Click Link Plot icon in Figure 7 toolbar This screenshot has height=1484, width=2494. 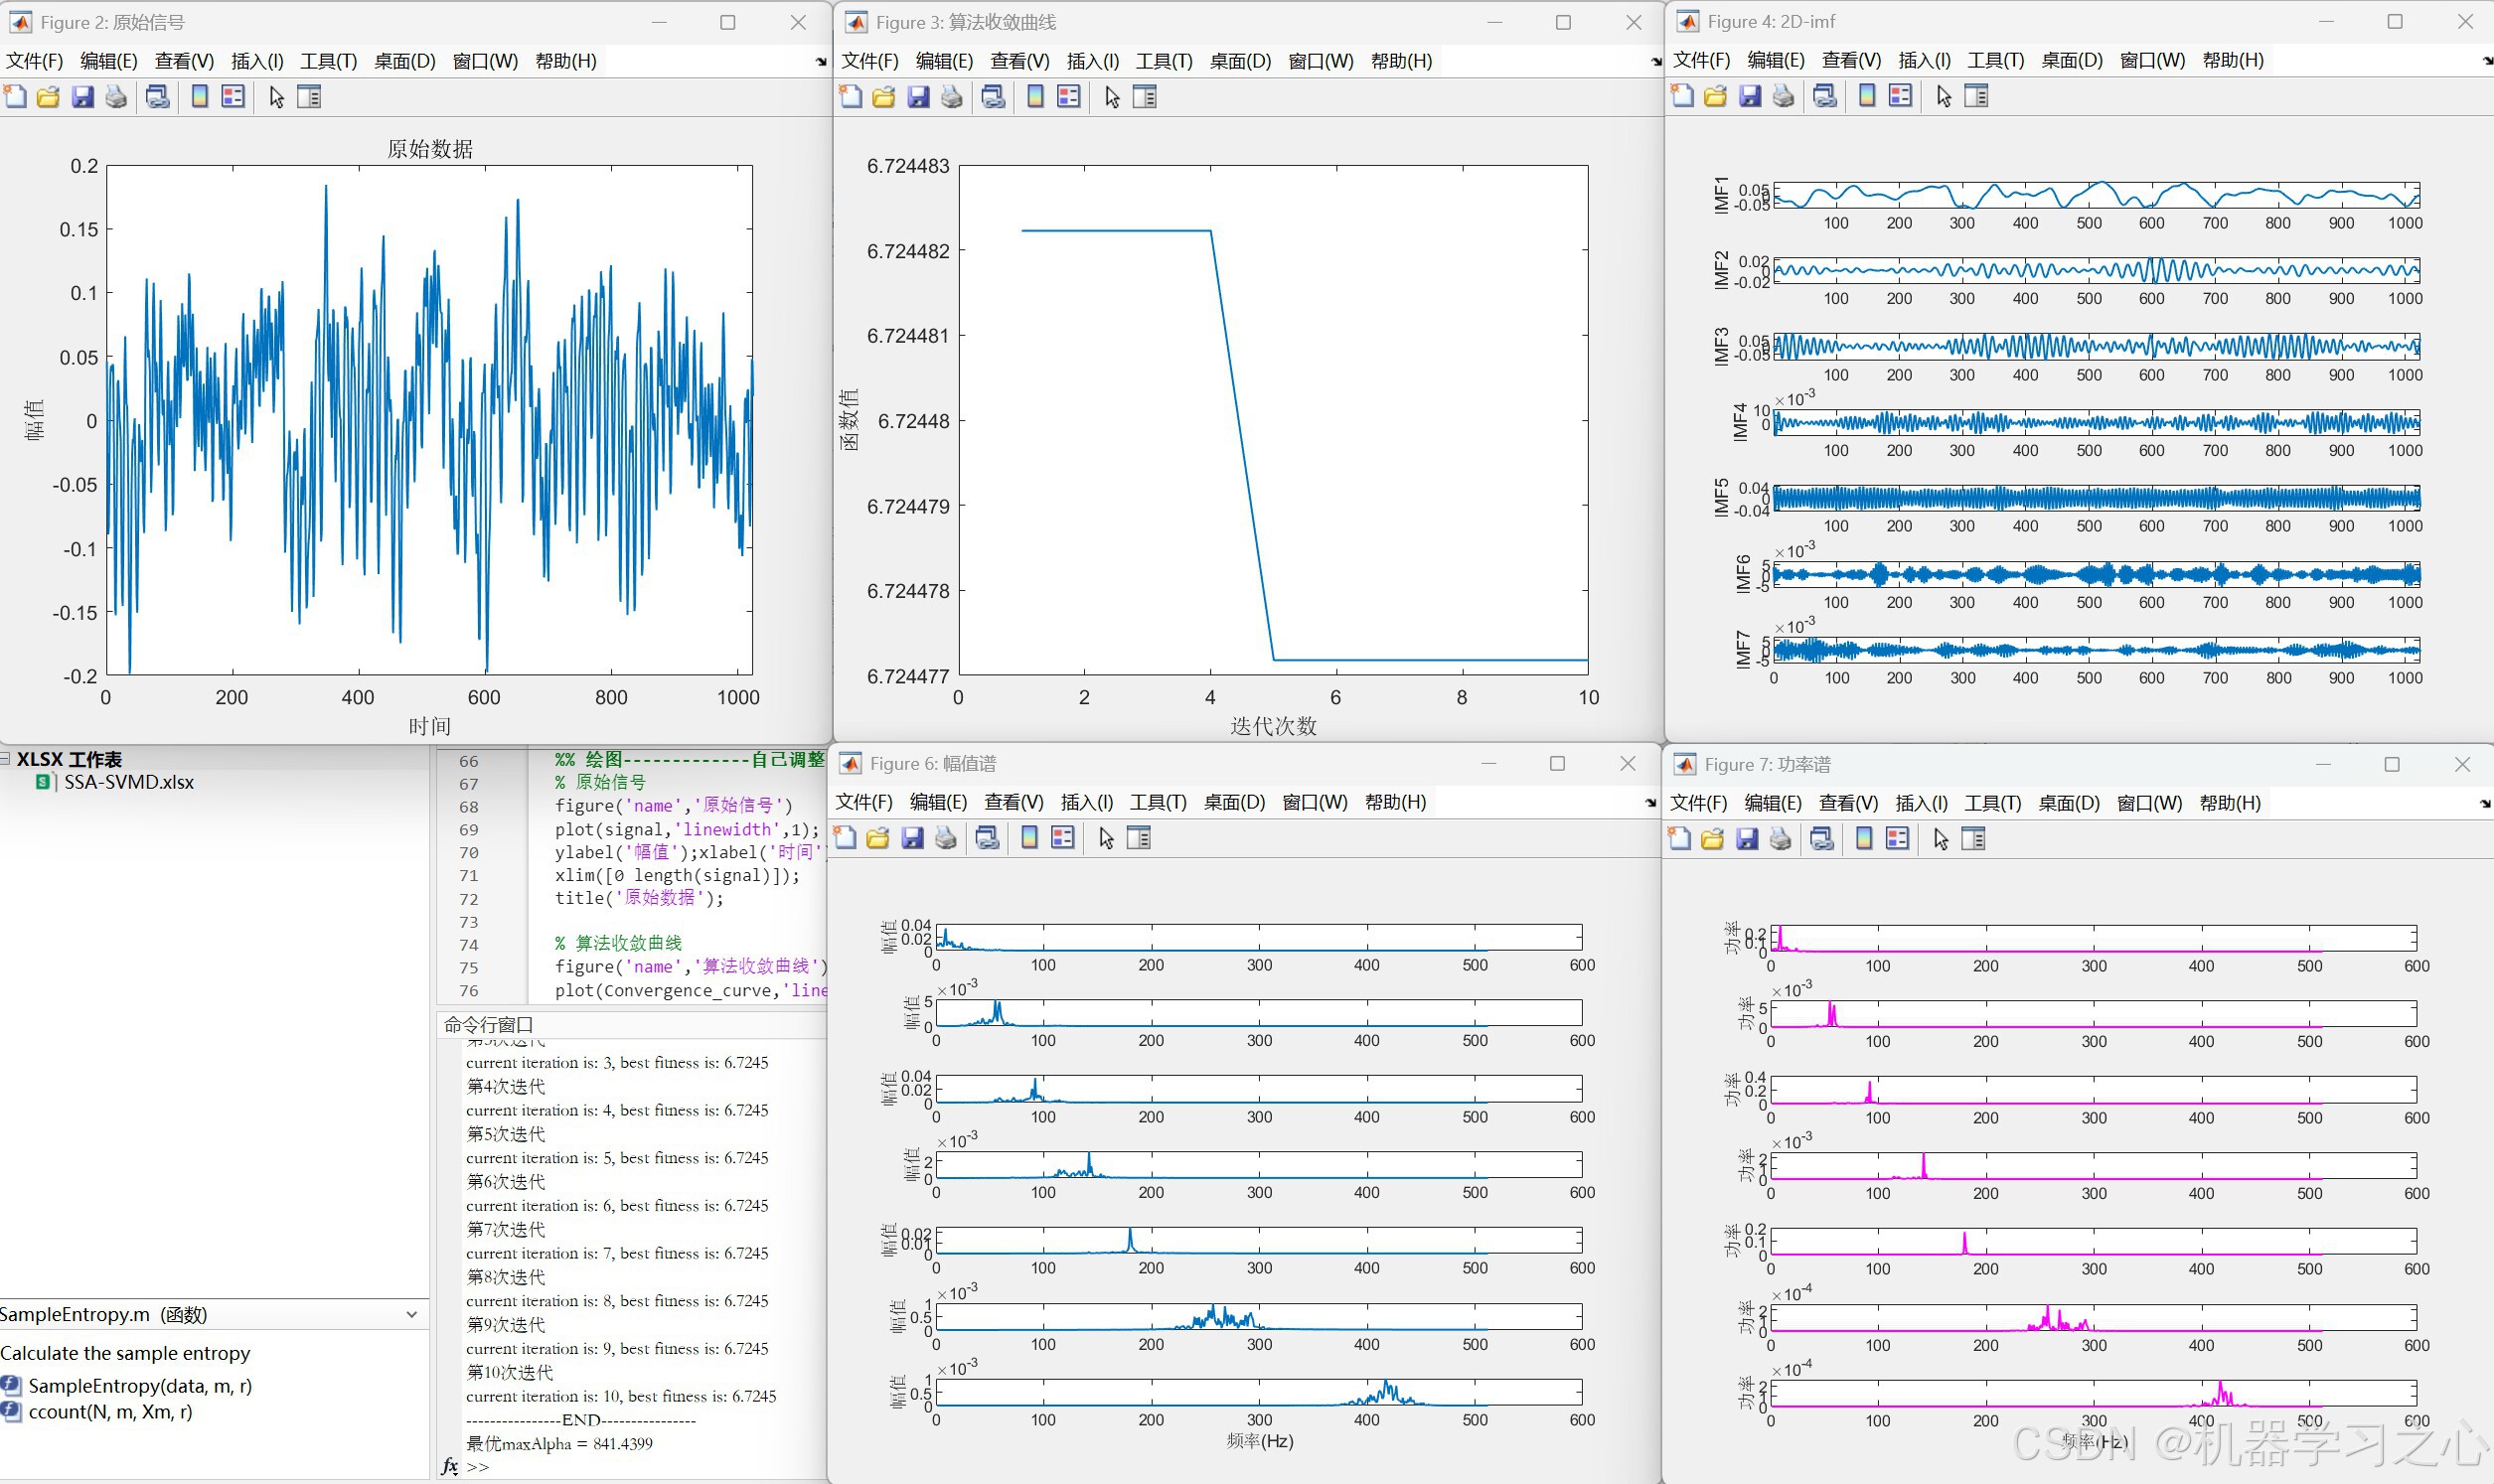[x=1822, y=839]
